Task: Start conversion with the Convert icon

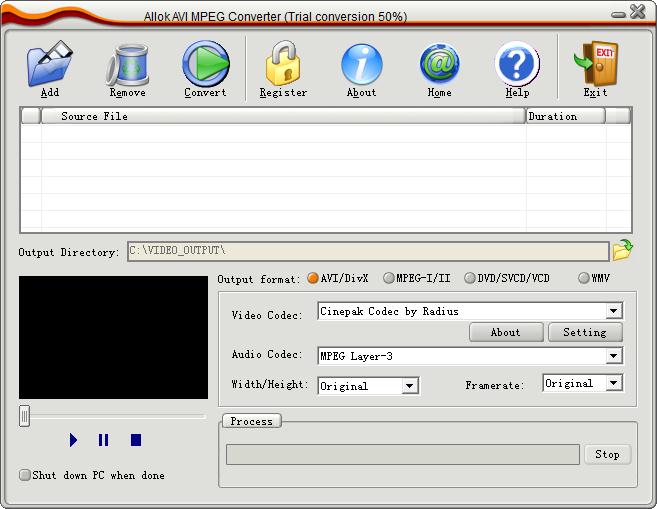Action: [x=205, y=64]
